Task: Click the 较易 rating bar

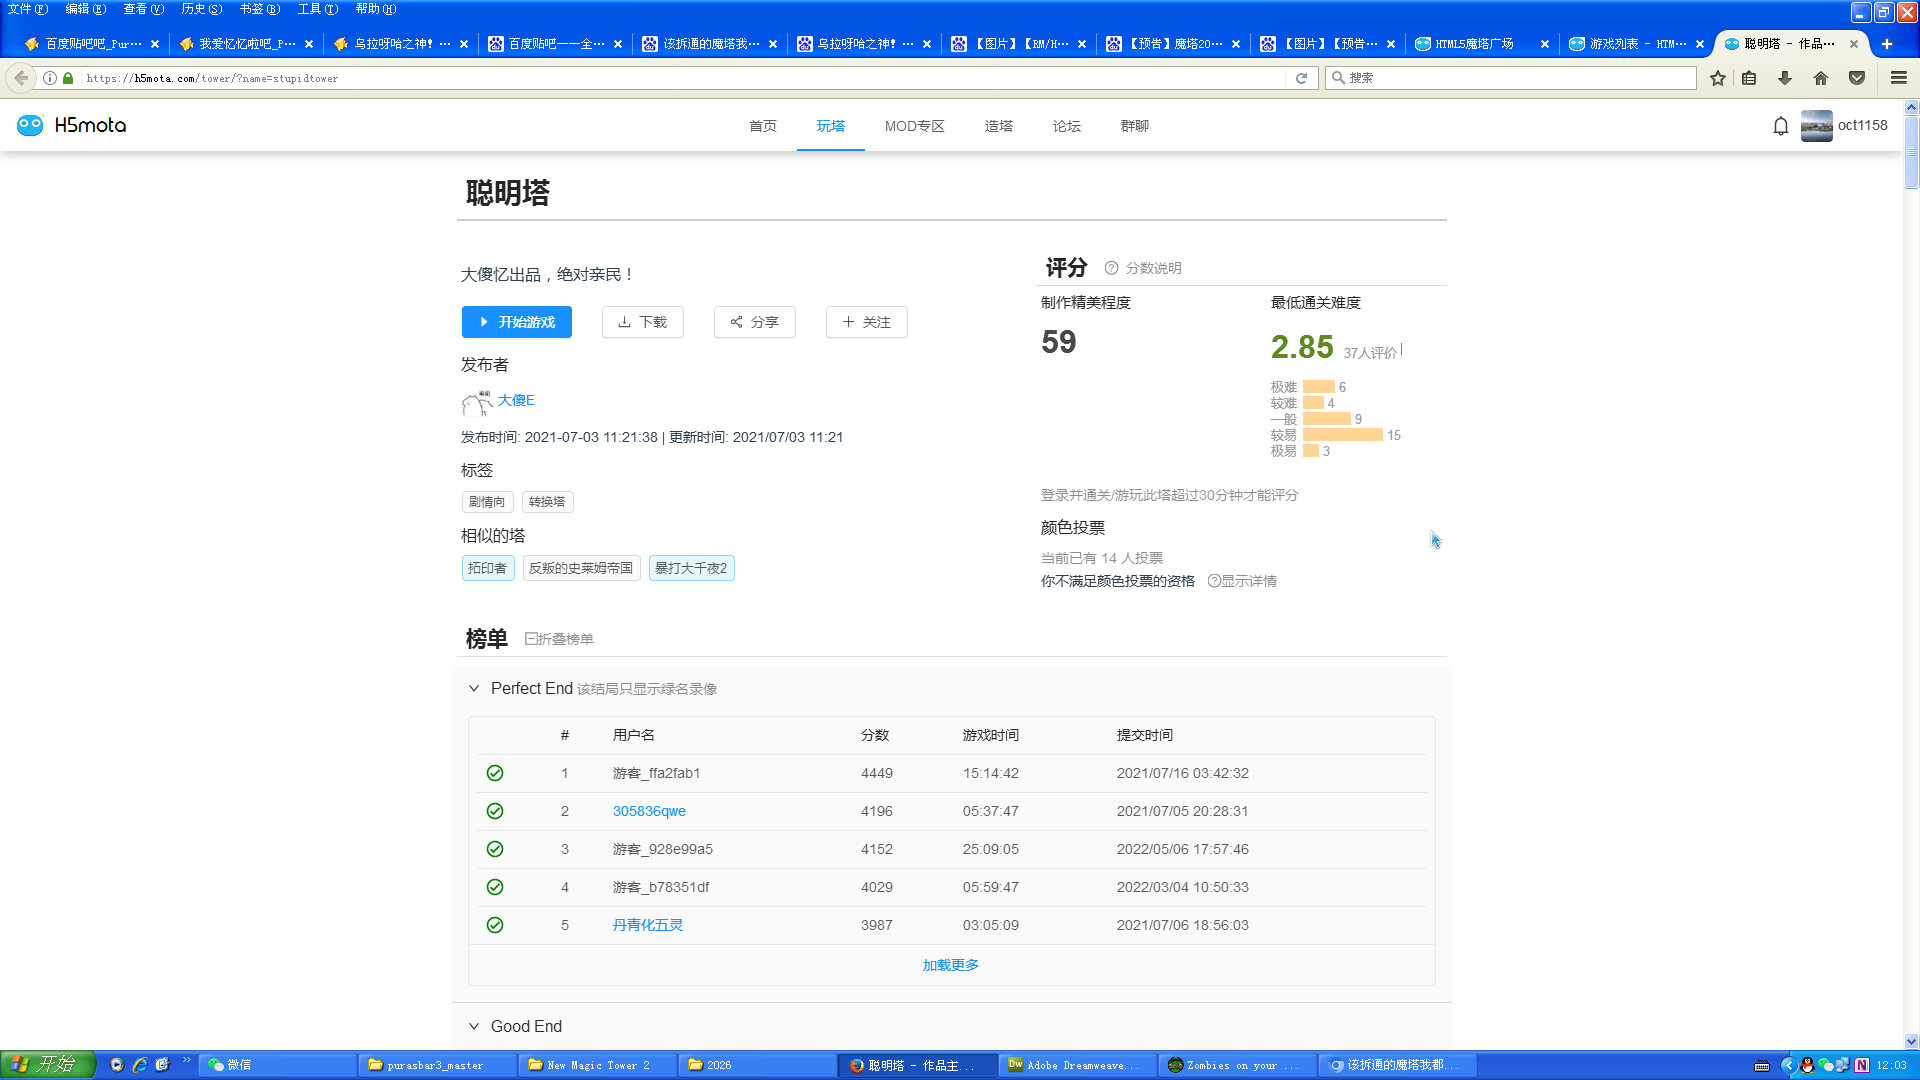Action: pos(1343,435)
